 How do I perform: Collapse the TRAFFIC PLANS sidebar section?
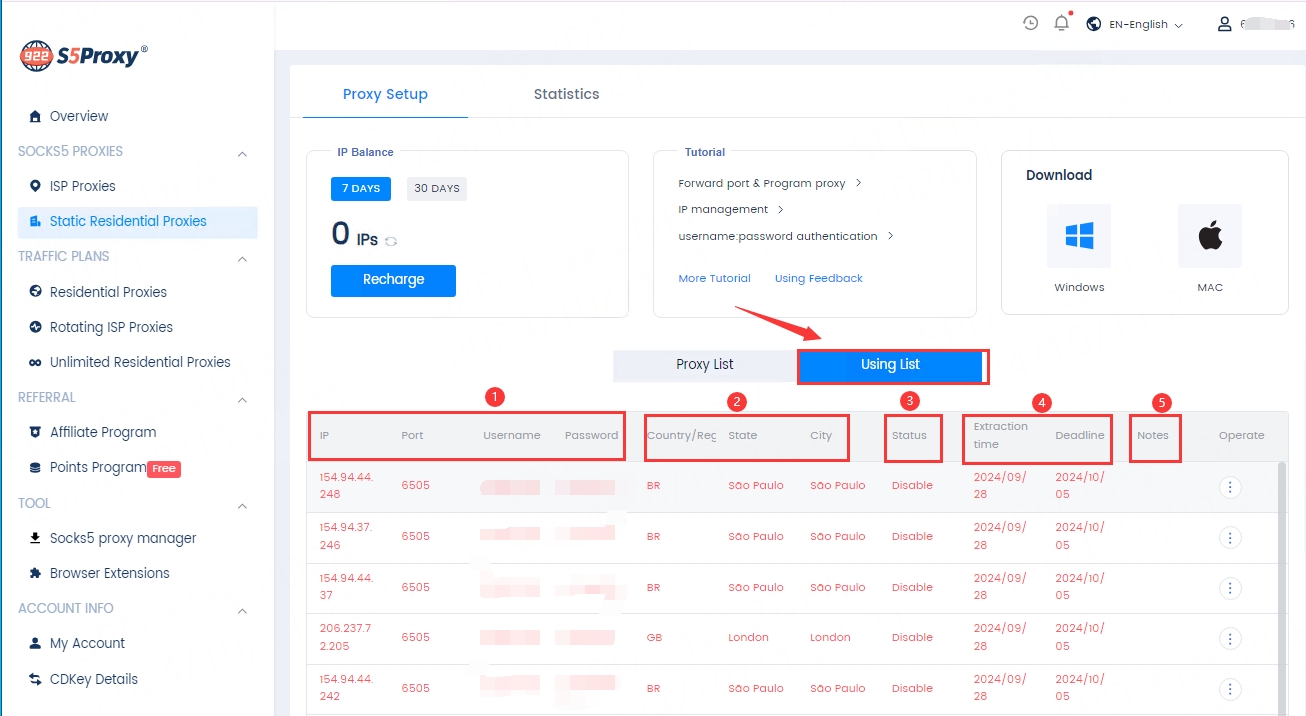click(x=242, y=258)
